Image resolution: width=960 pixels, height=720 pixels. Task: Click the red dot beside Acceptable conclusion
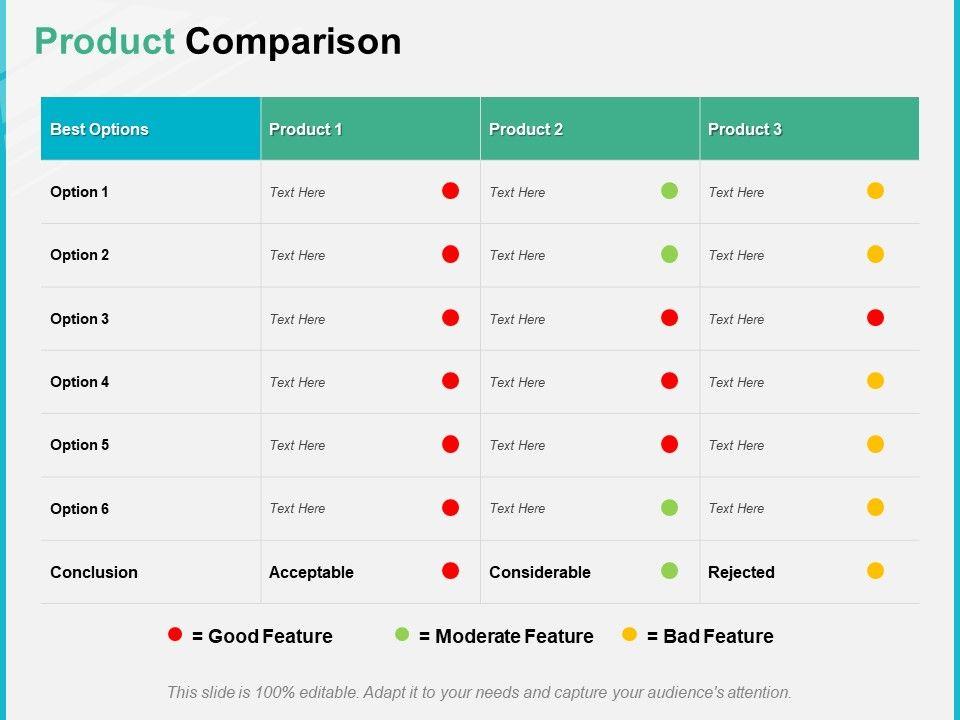[451, 571]
